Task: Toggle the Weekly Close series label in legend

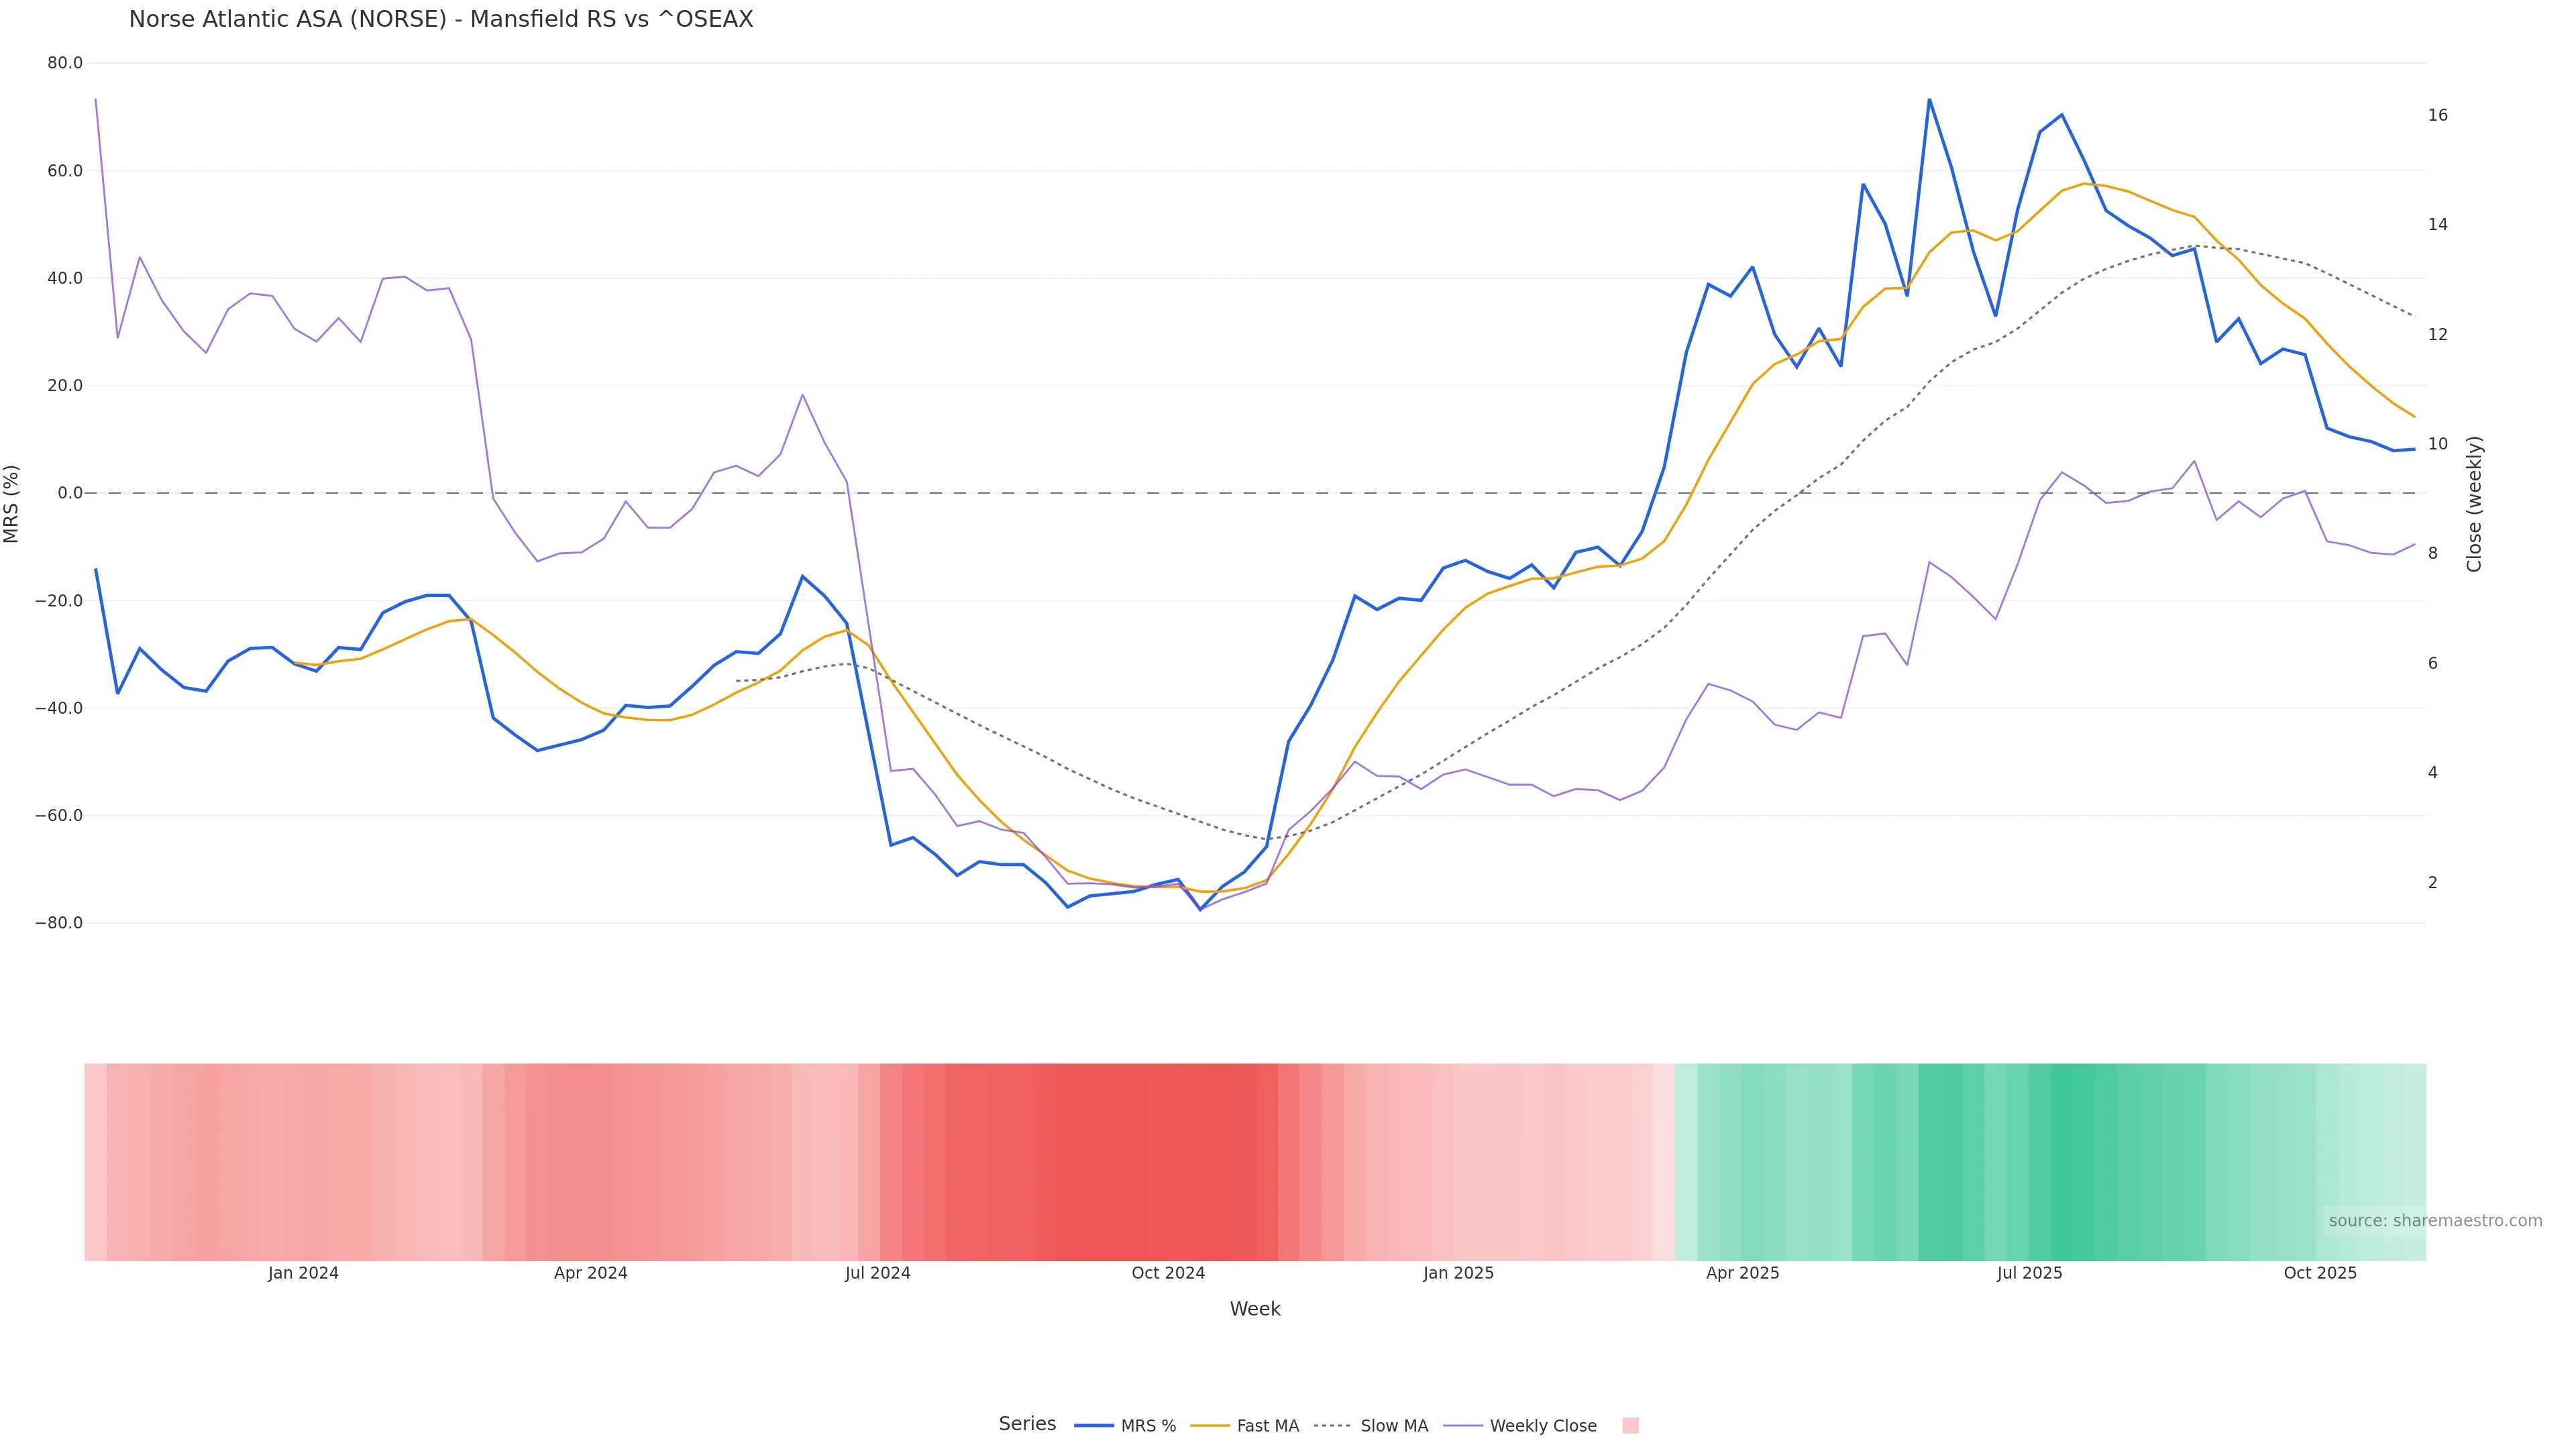Action: (1543, 1426)
